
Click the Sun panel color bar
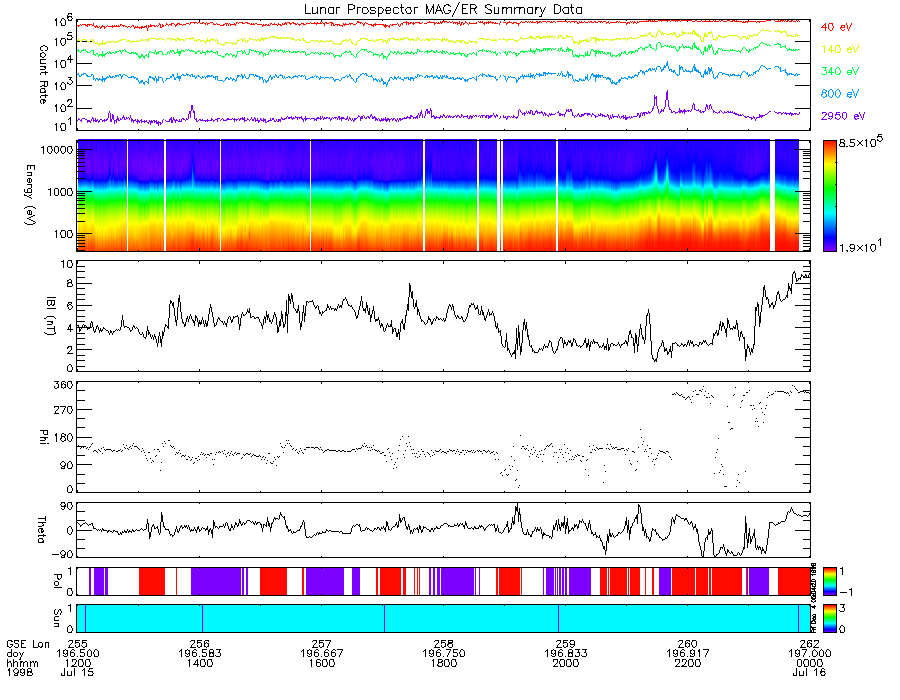tap(829, 618)
